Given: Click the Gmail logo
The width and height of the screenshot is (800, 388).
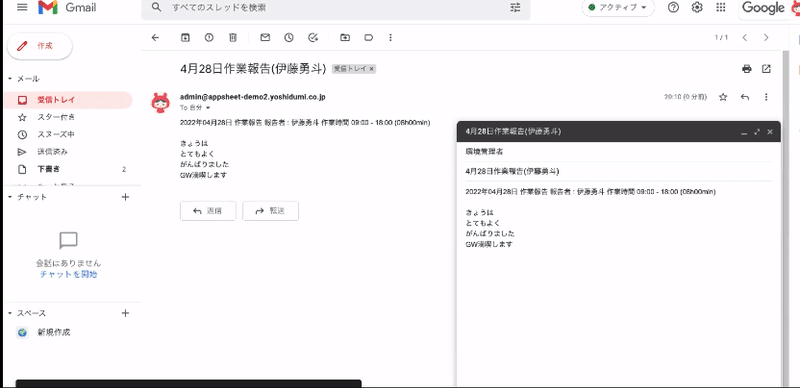Looking at the screenshot, I should coord(67,8).
